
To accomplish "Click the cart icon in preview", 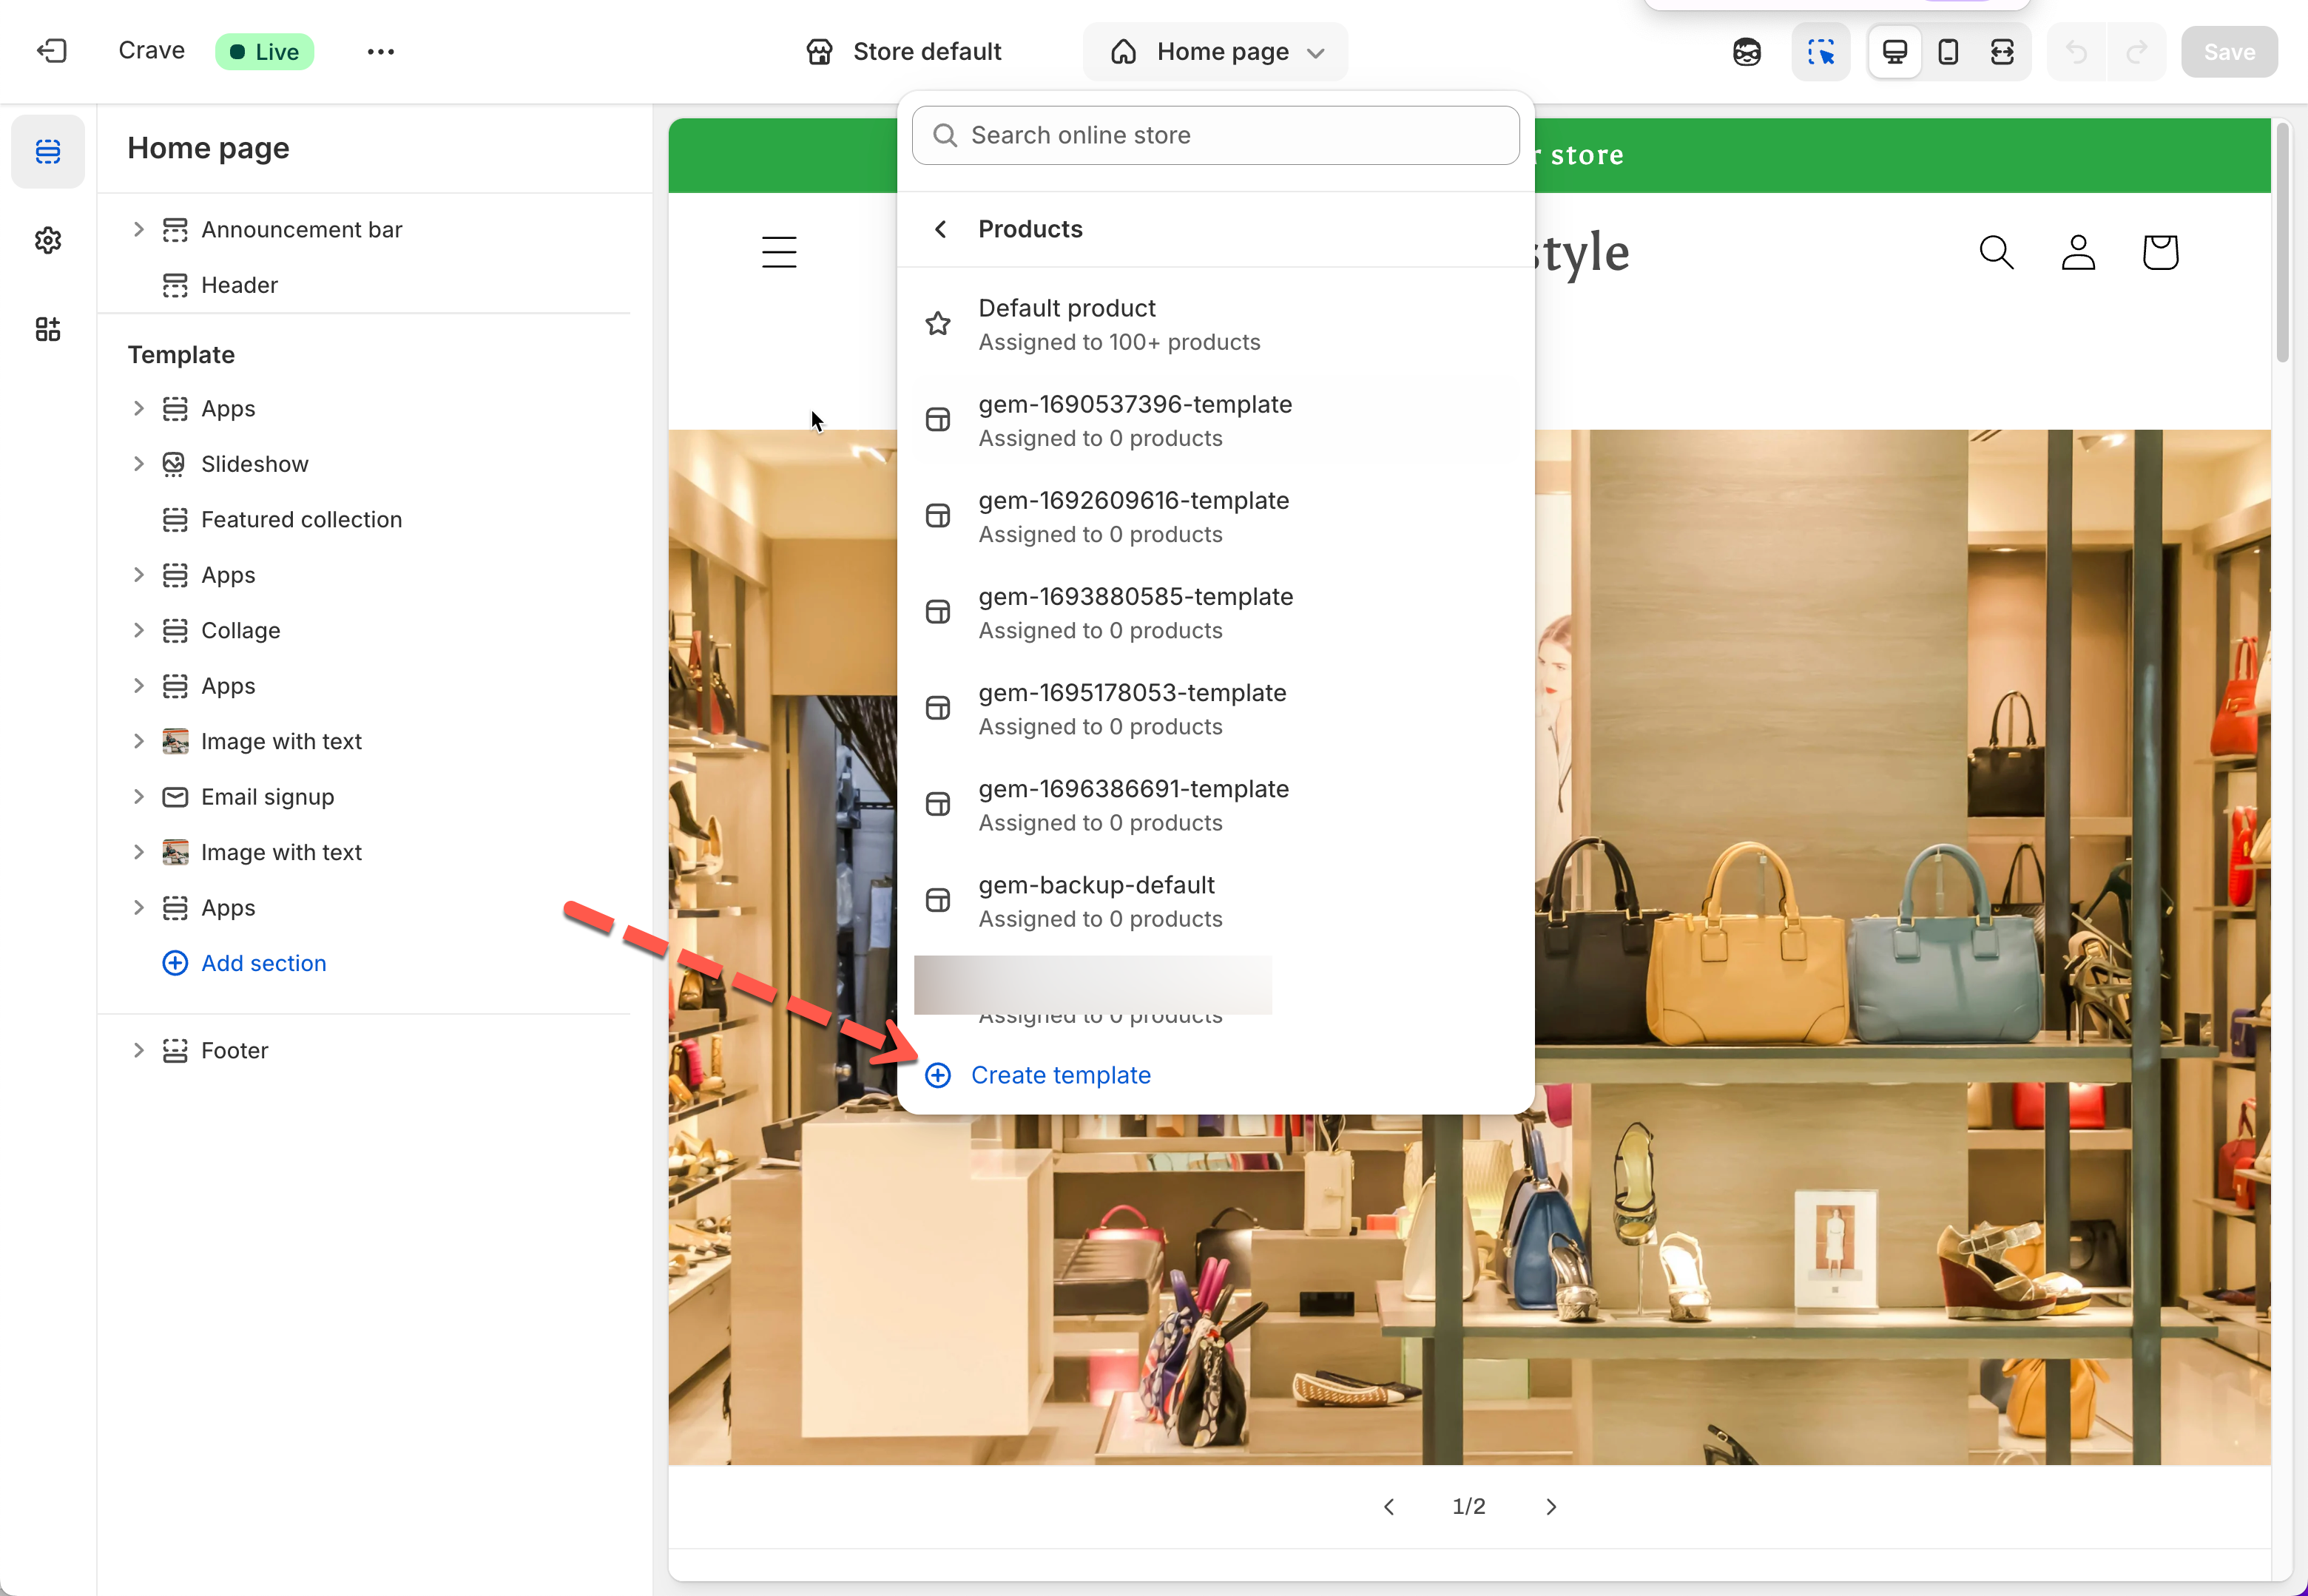I will [2160, 252].
